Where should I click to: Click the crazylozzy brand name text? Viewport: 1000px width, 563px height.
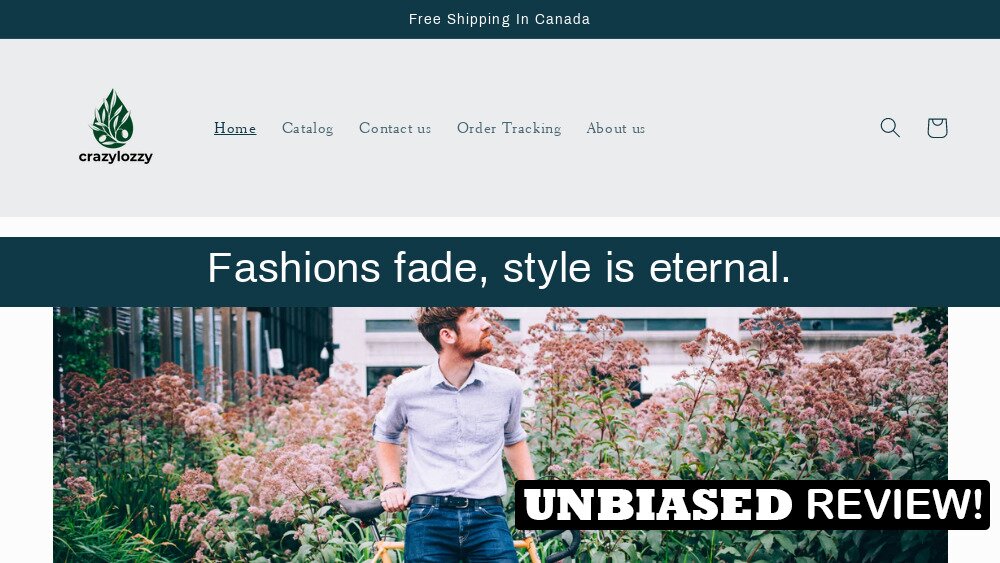[115, 157]
